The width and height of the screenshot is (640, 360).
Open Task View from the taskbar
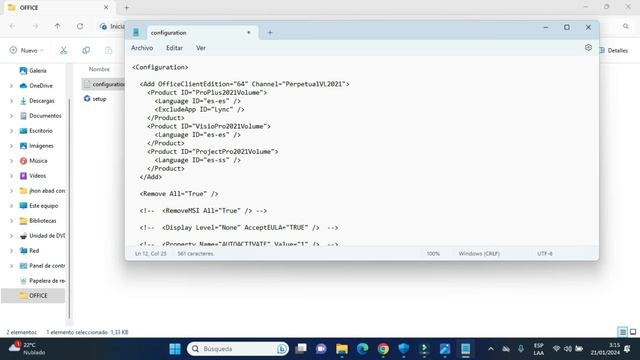coord(301,349)
